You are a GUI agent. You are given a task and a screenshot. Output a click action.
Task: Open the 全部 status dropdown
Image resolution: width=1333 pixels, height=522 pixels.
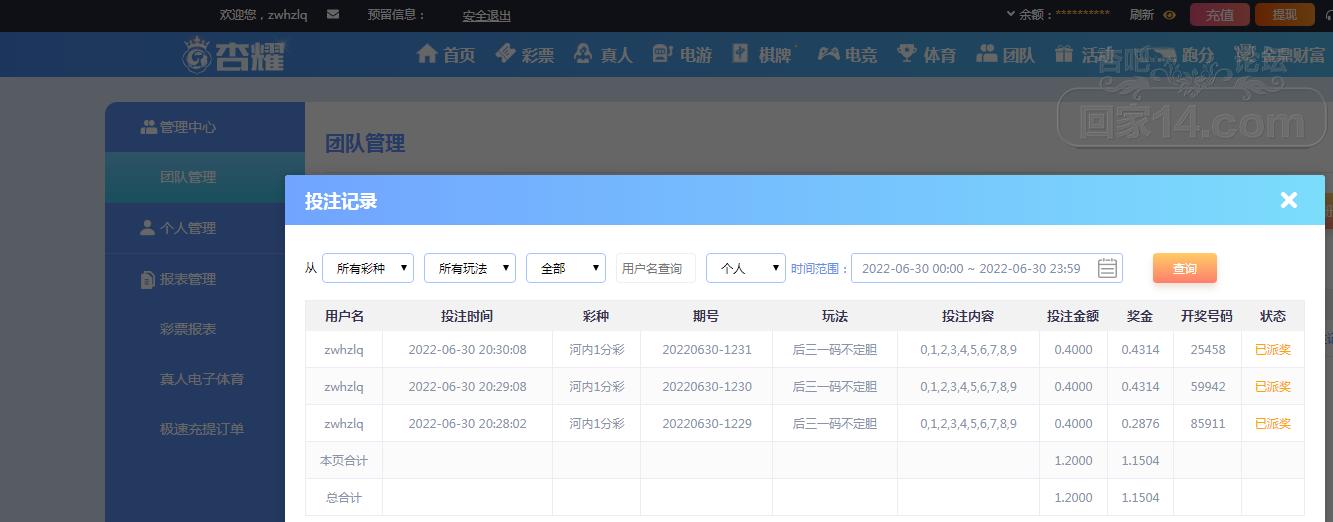pyautogui.click(x=566, y=268)
